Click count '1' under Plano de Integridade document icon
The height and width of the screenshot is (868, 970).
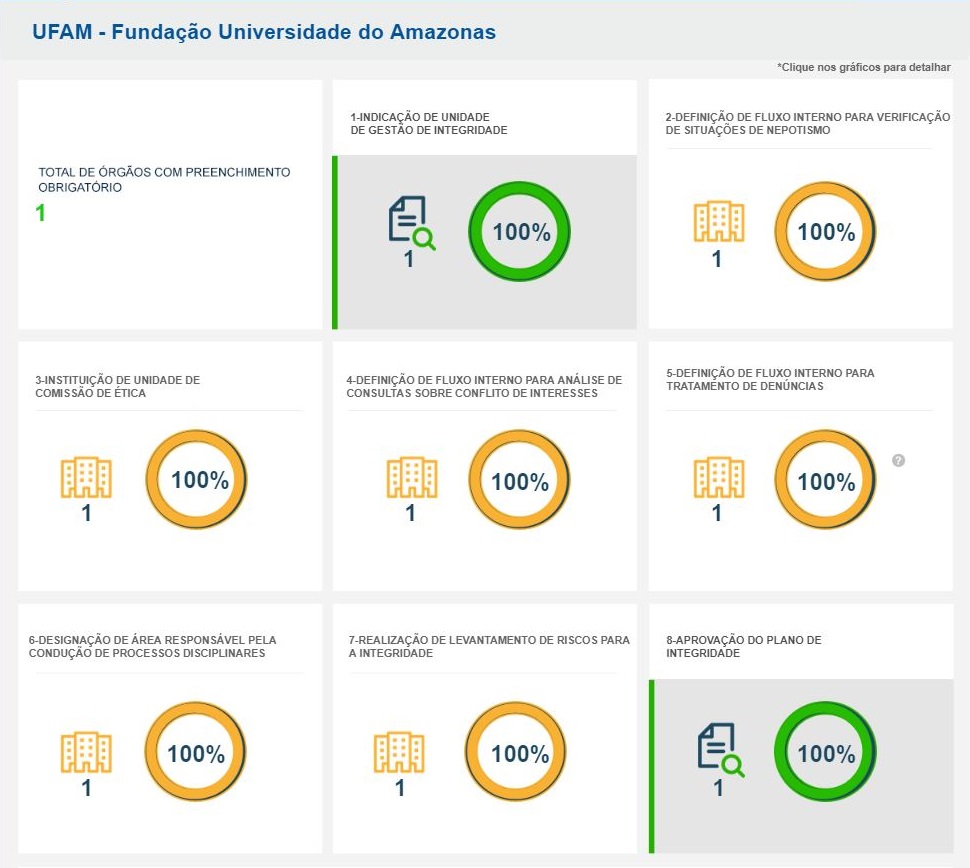pos(718,787)
